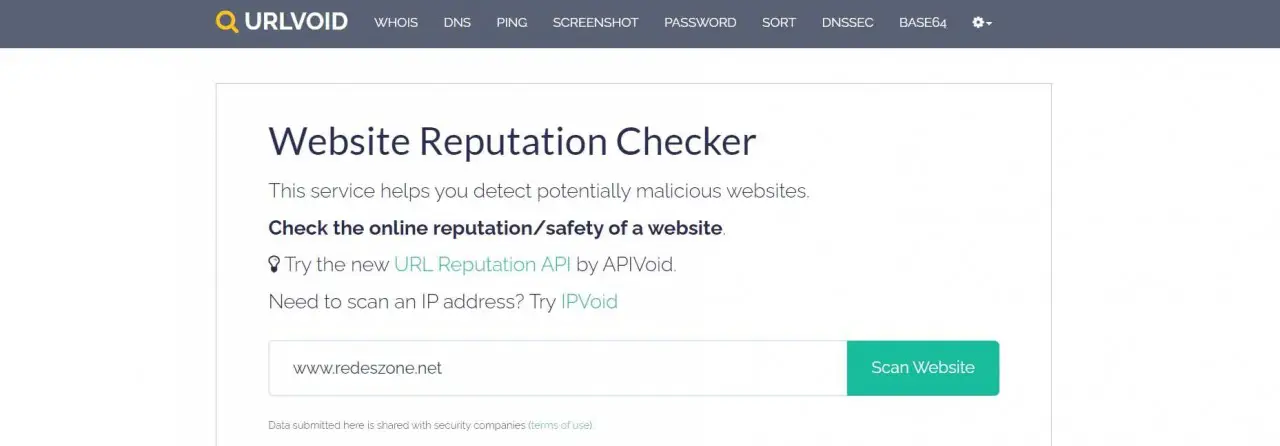Choose the SORT menu item

click(x=779, y=22)
